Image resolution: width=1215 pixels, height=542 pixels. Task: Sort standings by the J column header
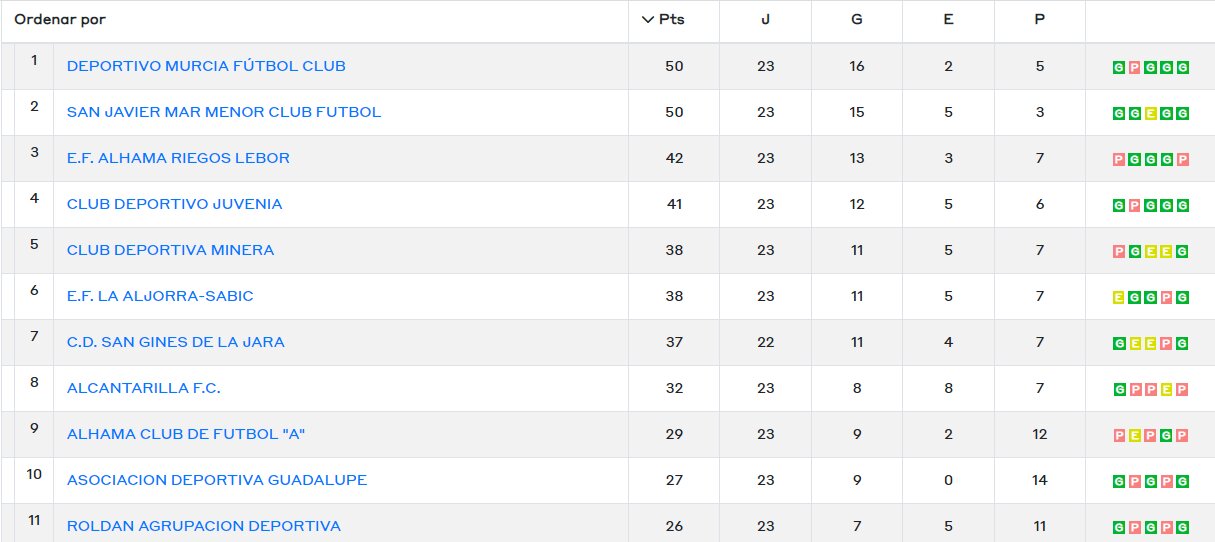click(x=765, y=20)
